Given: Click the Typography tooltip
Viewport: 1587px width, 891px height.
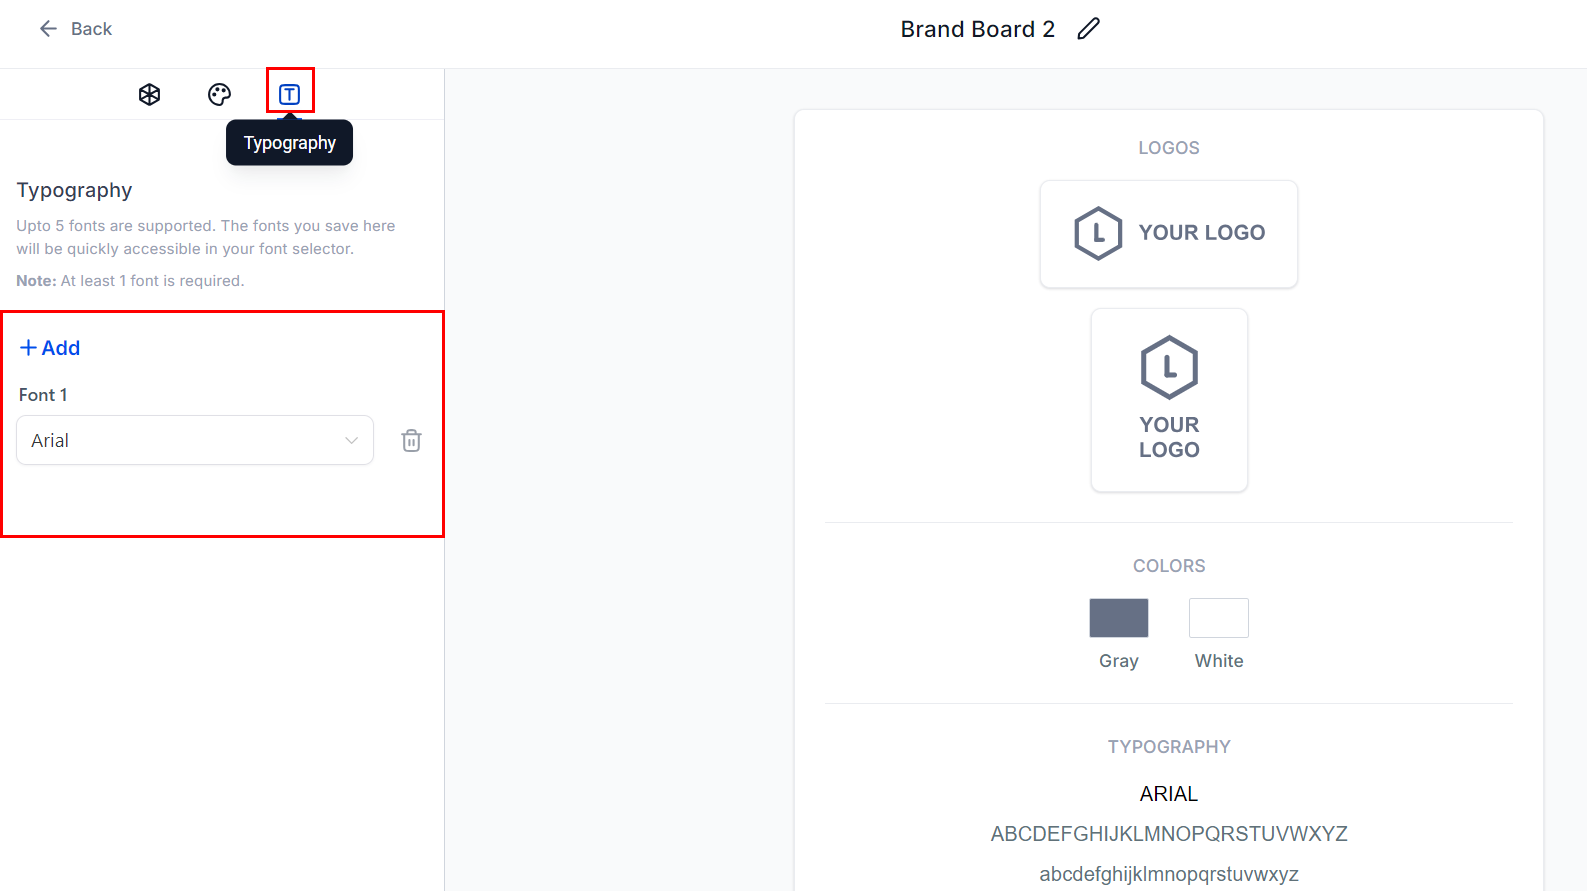Looking at the screenshot, I should [x=289, y=142].
